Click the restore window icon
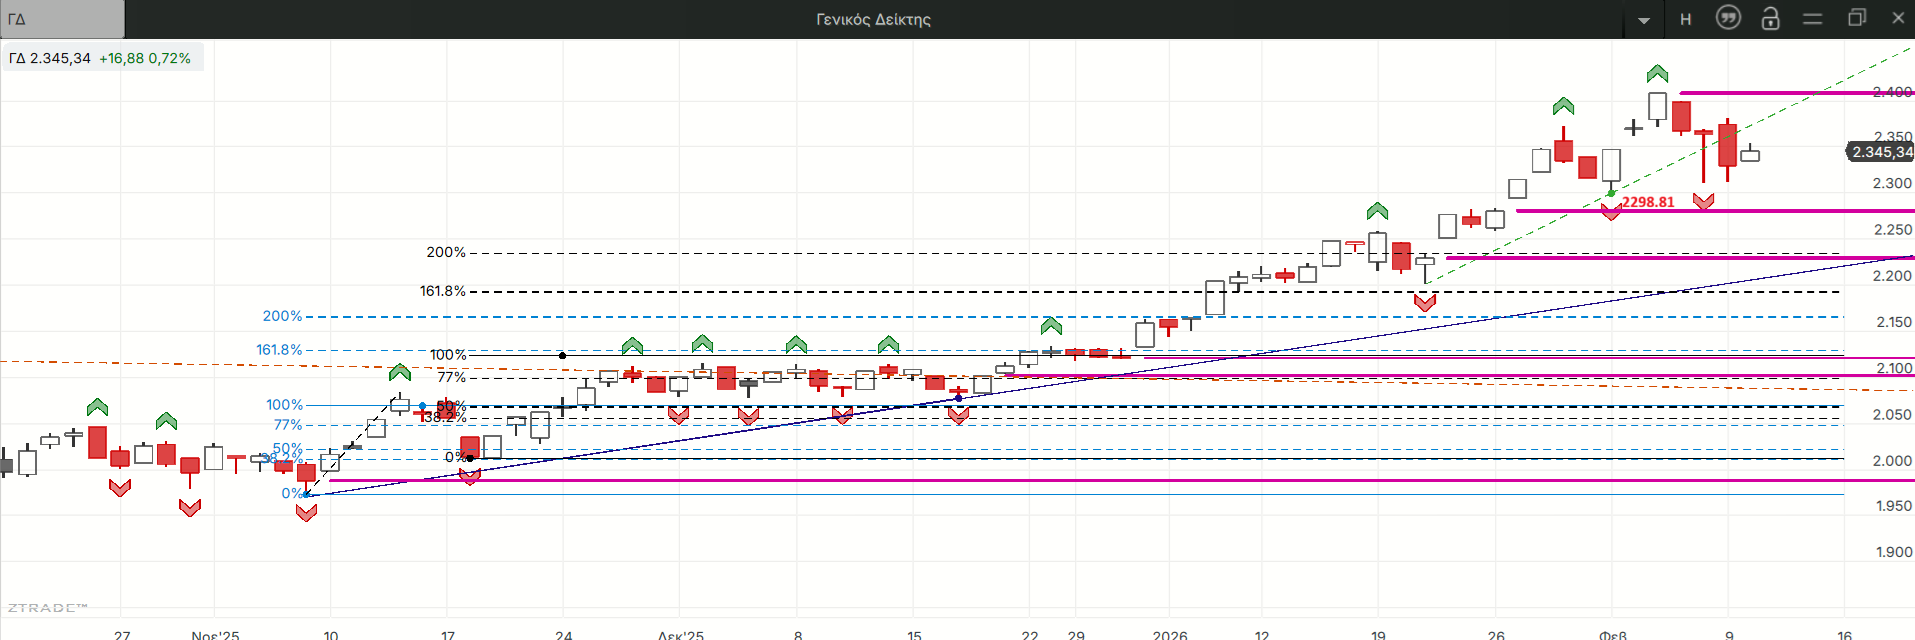Viewport: 1915px width, 640px height. click(1857, 18)
